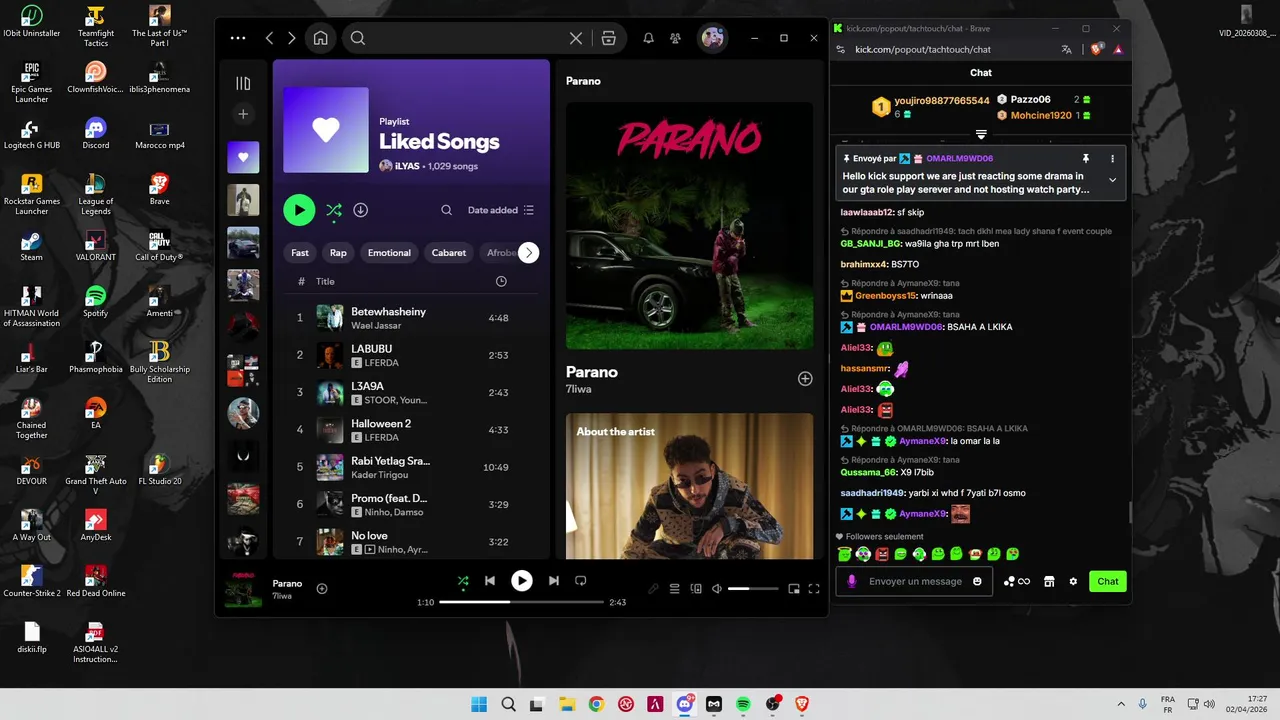This screenshot has width=1280, height=720.
Task: Create new playlist with plus icon
Action: pyautogui.click(x=243, y=114)
